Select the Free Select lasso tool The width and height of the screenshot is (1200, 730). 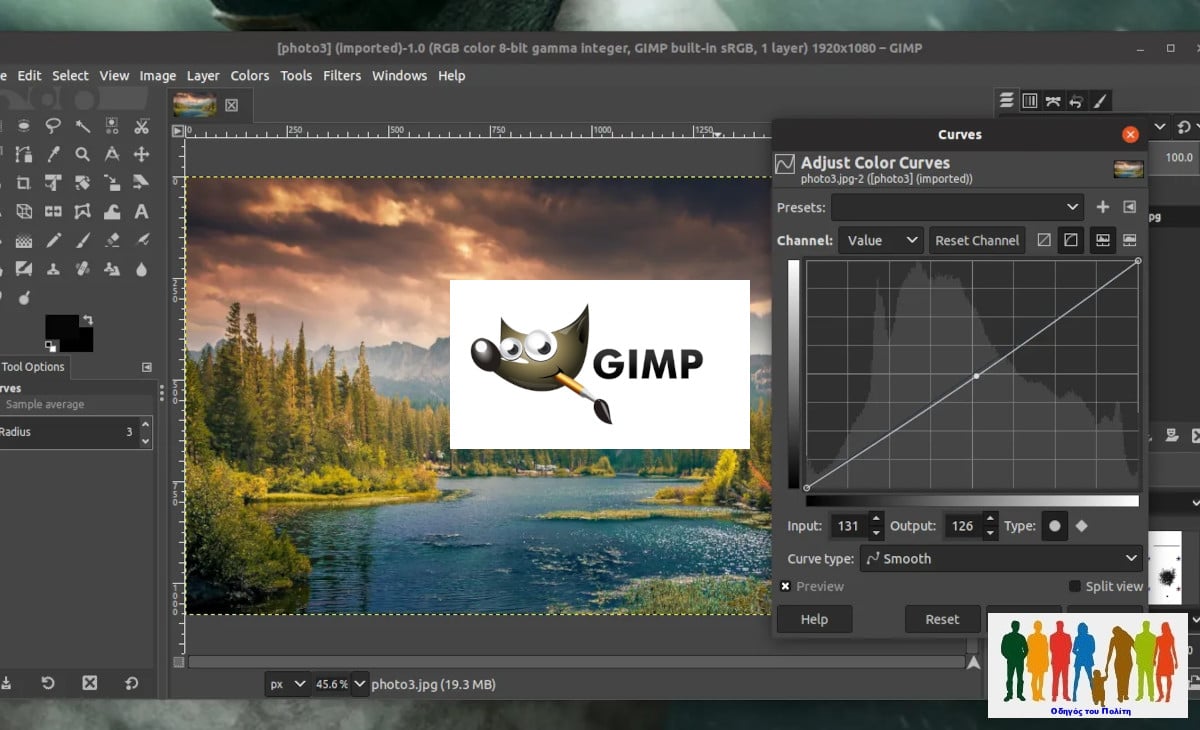click(53, 126)
